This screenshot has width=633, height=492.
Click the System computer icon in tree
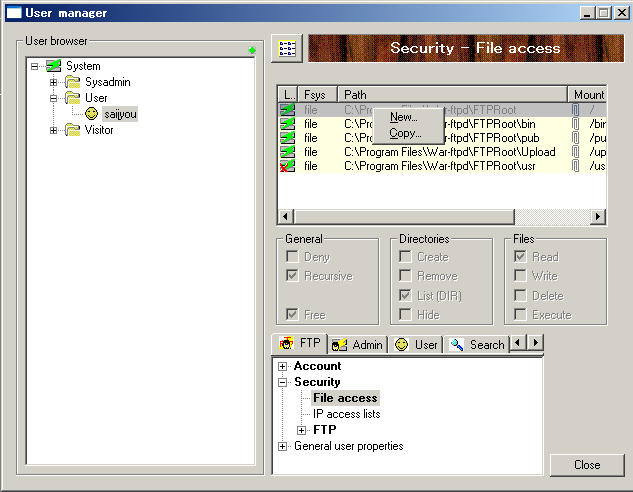[x=54, y=66]
